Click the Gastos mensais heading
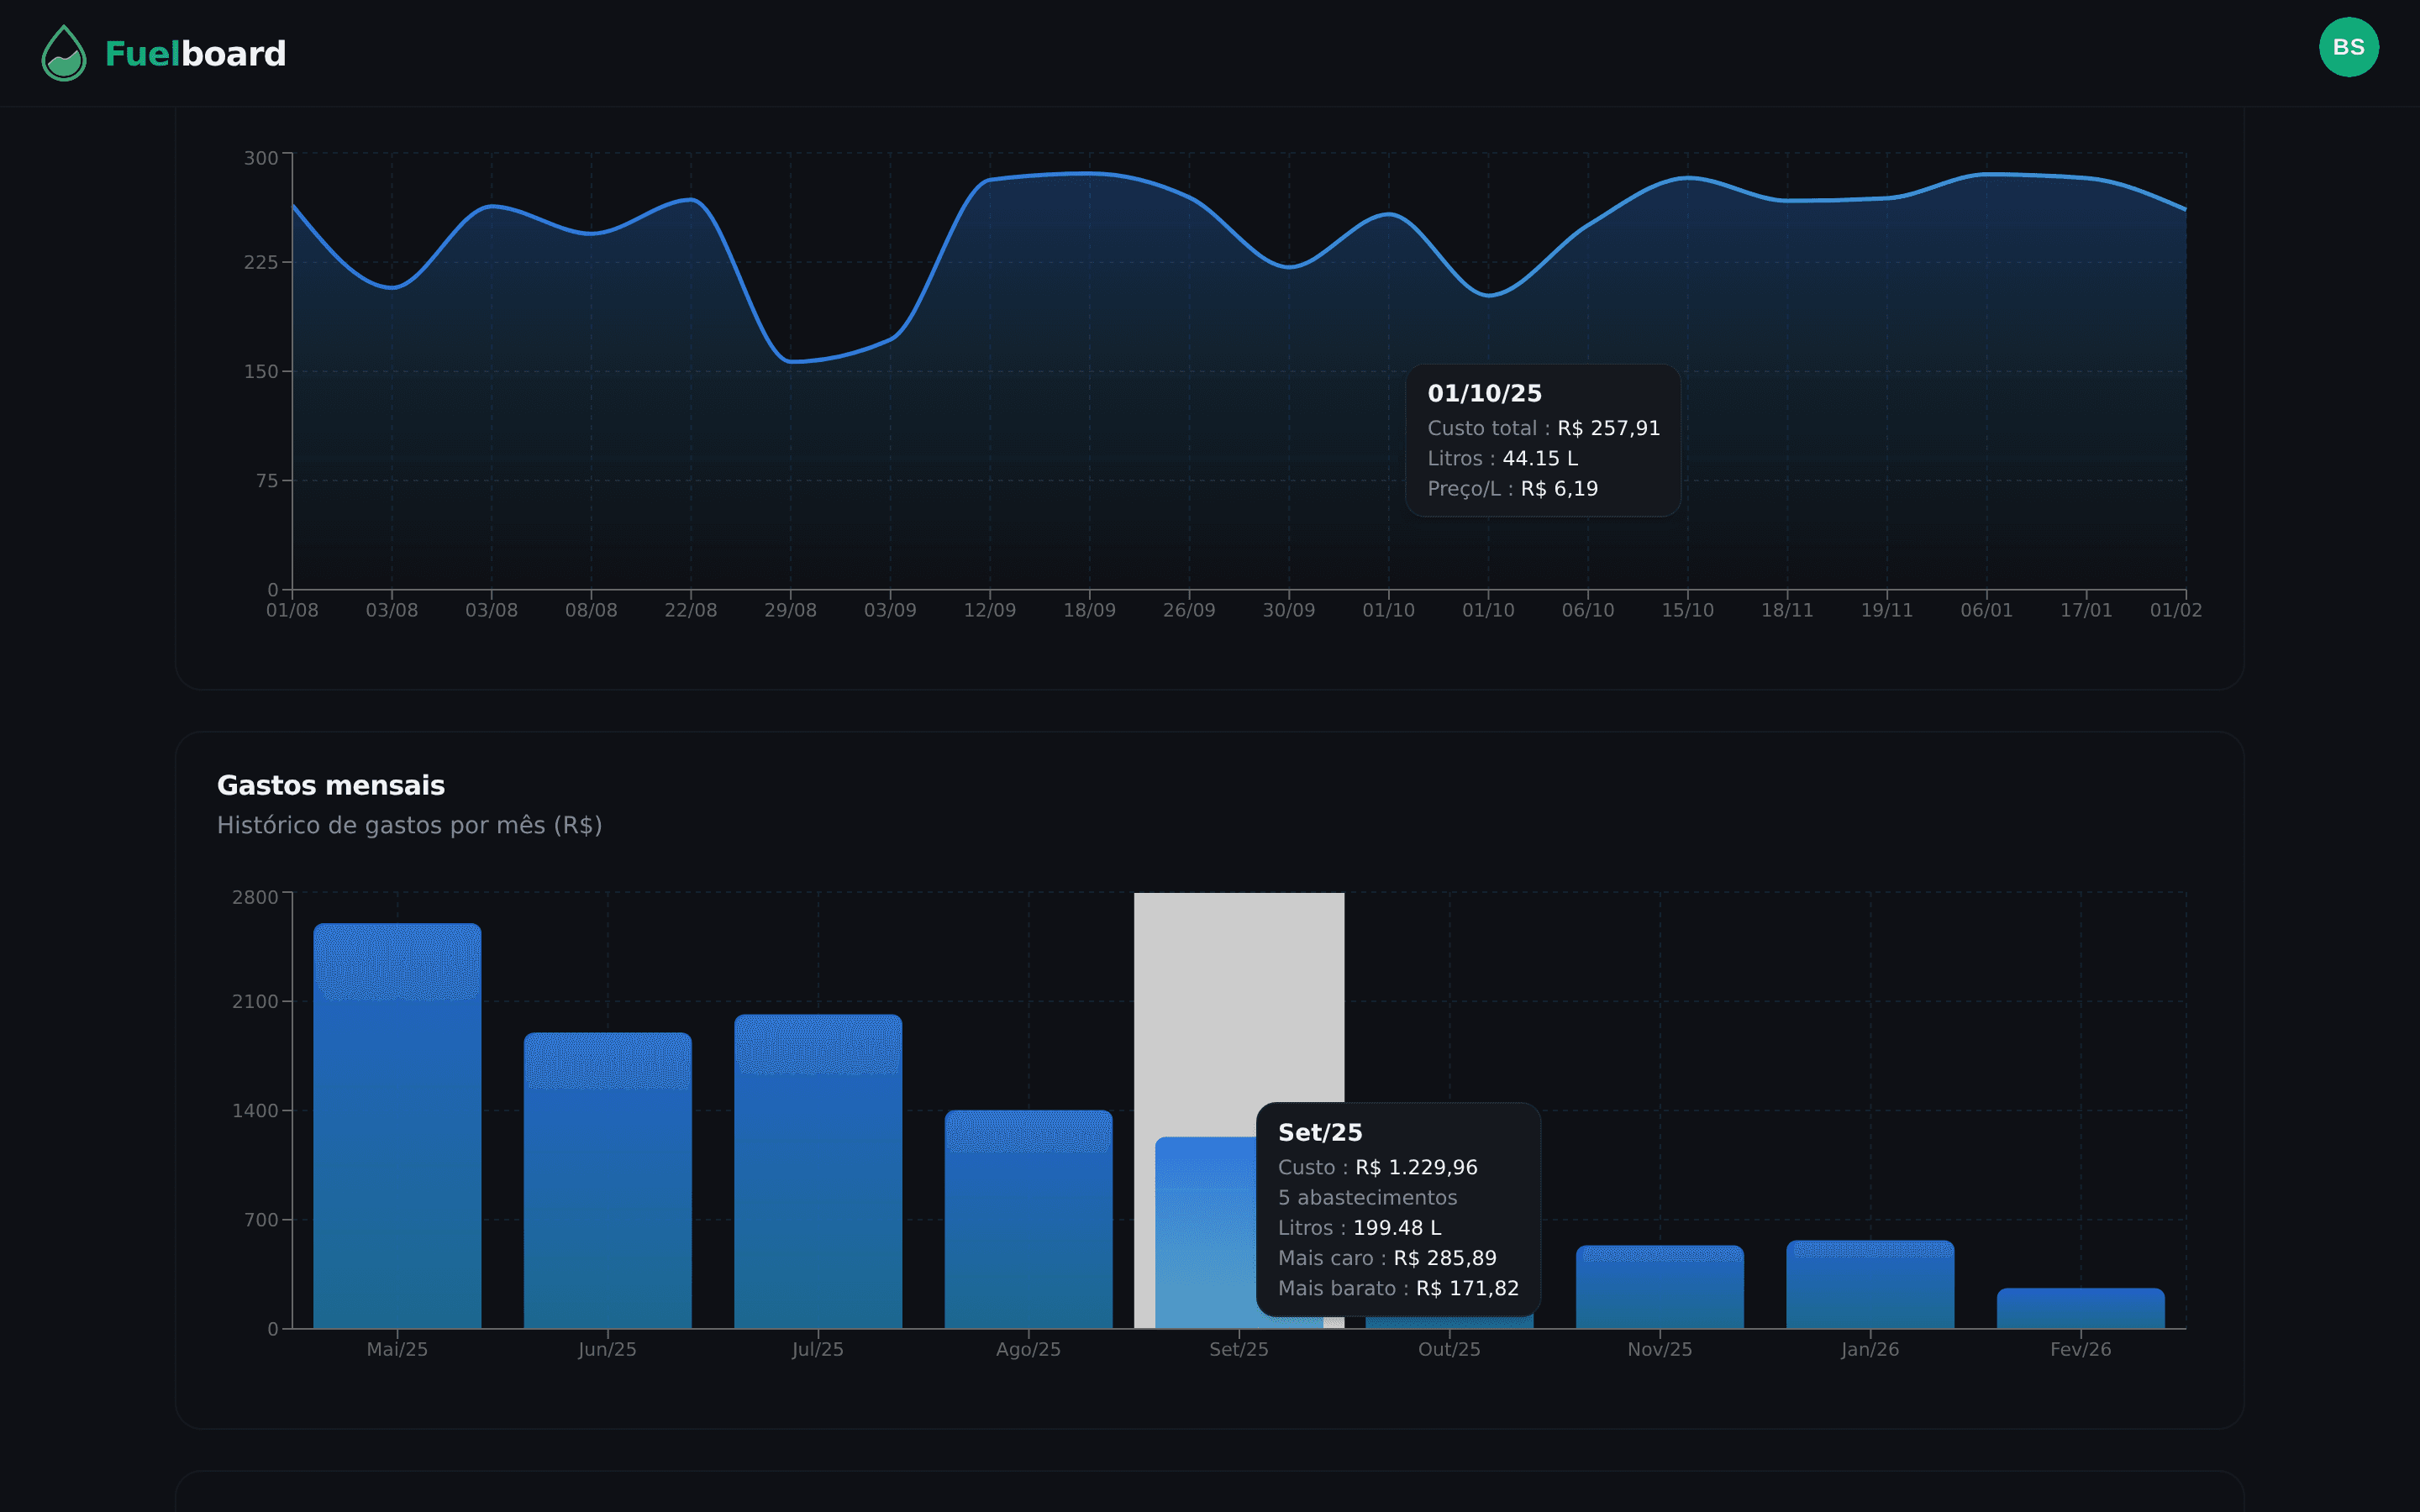This screenshot has height=1512, width=2420. click(x=331, y=785)
